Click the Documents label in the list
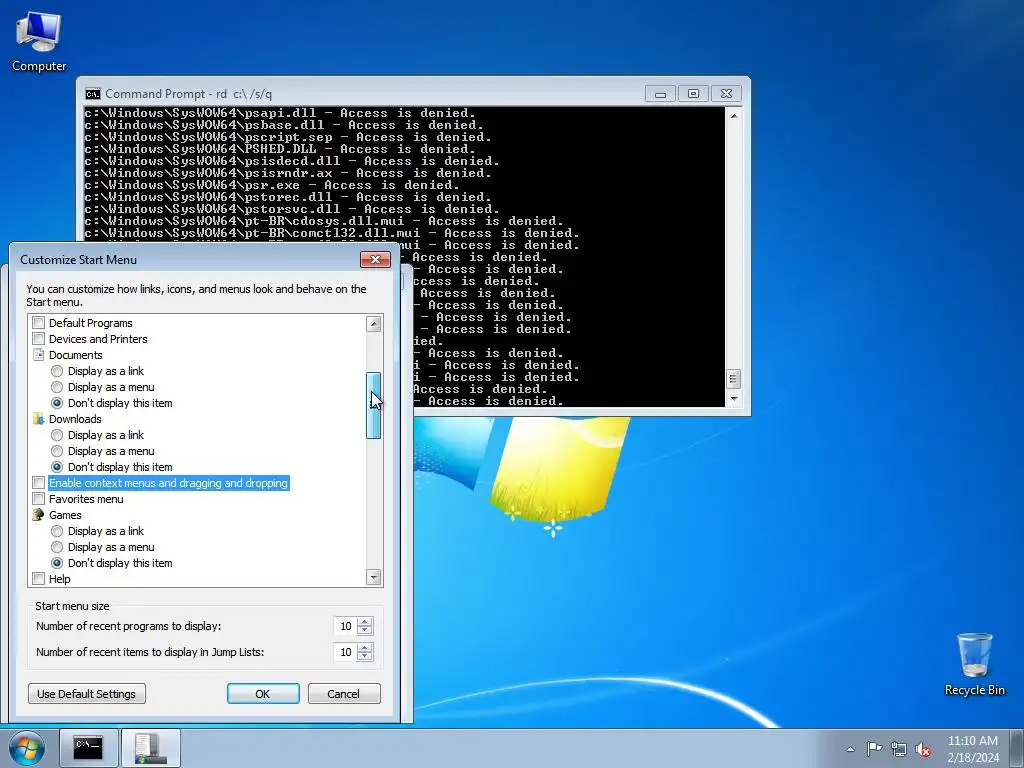Viewport: 1024px width, 768px height. (x=76, y=355)
